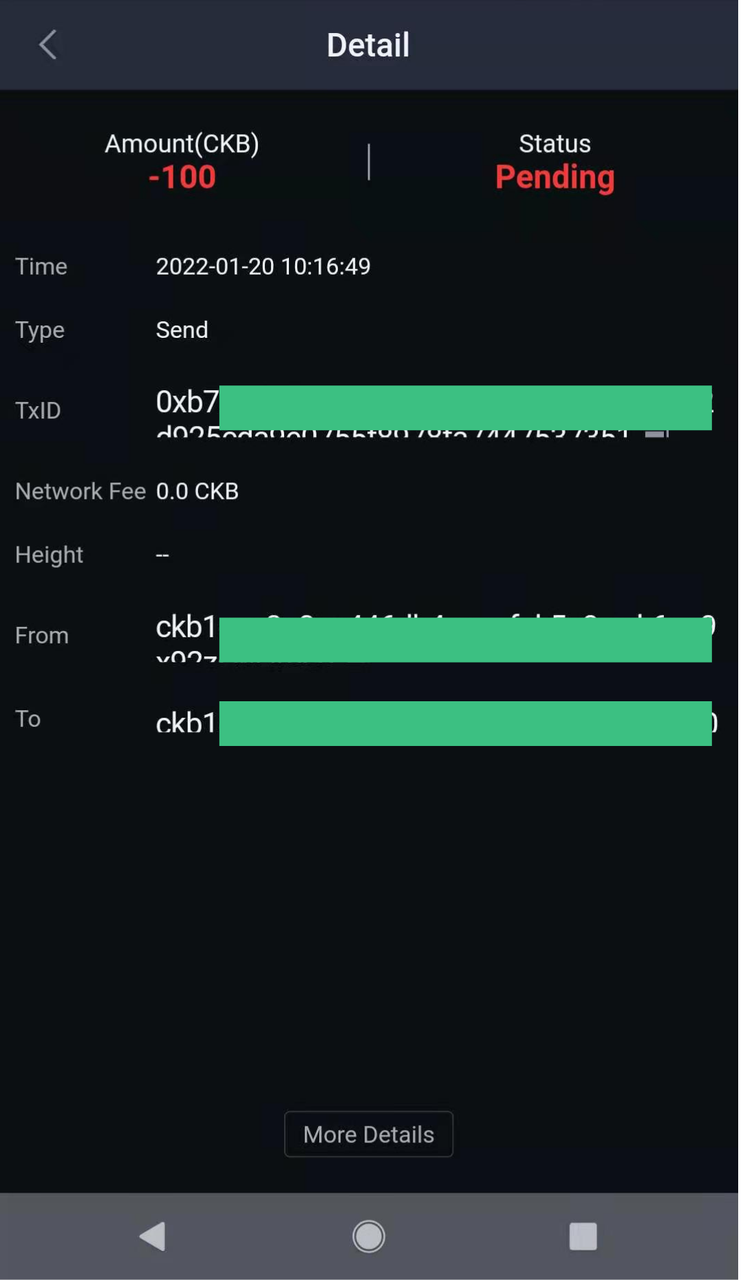Tap the timestamp 2022-01-20 10:16:49
The height and width of the screenshot is (1280, 743).
point(263,267)
